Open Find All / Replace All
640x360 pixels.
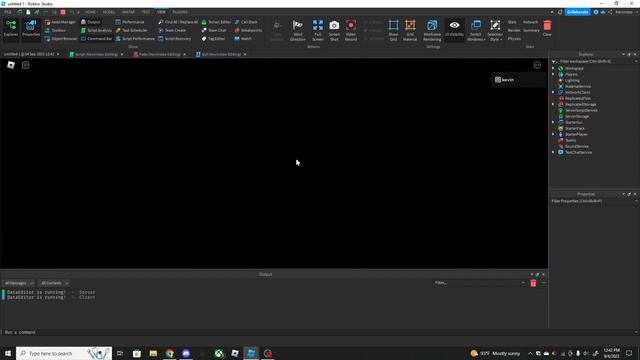(x=178, y=22)
